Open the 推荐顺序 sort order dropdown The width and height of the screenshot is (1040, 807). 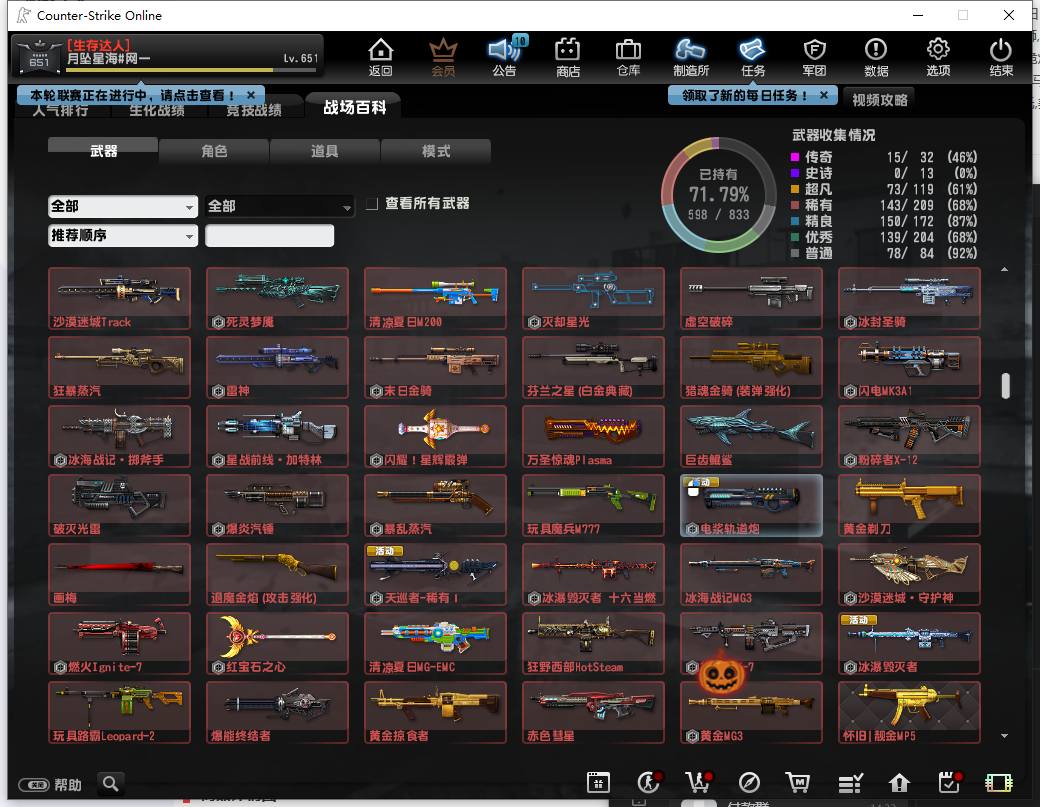click(x=123, y=235)
